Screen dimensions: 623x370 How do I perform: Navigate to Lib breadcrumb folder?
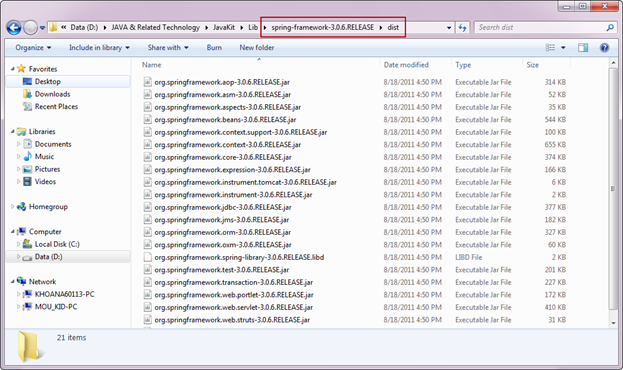pyautogui.click(x=253, y=27)
